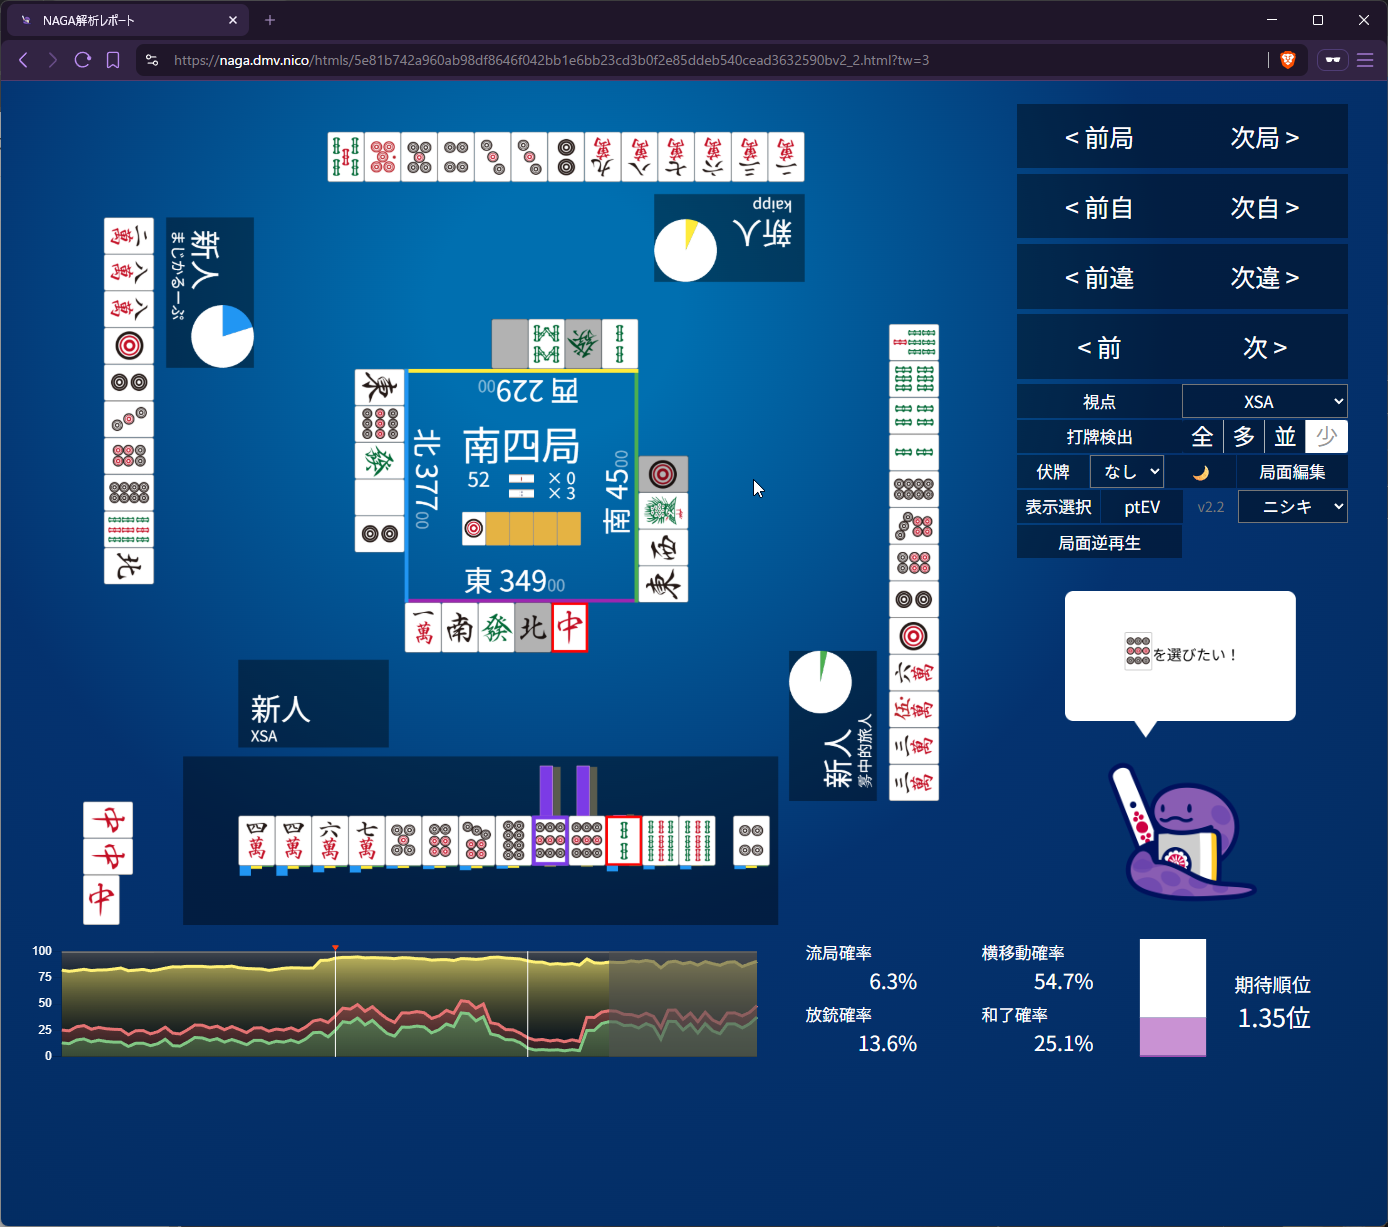This screenshot has width=1388, height=1227.
Task: Click the moon night mode icon
Action: [x=1201, y=472]
